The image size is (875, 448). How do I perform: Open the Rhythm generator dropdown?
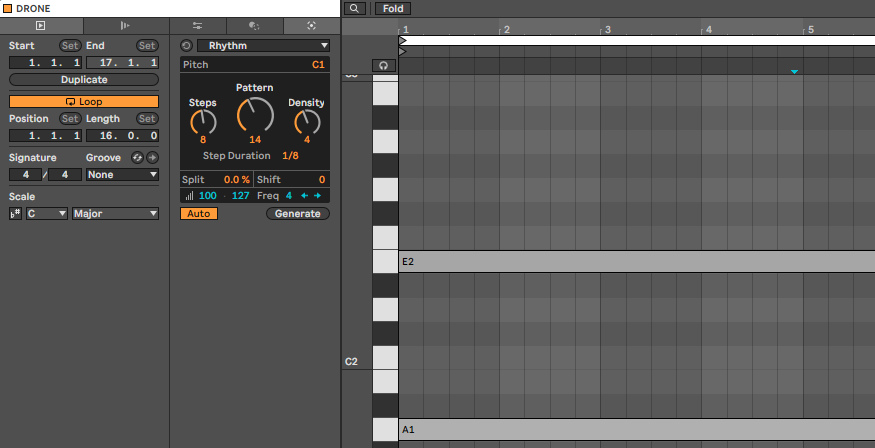pyautogui.click(x=263, y=46)
